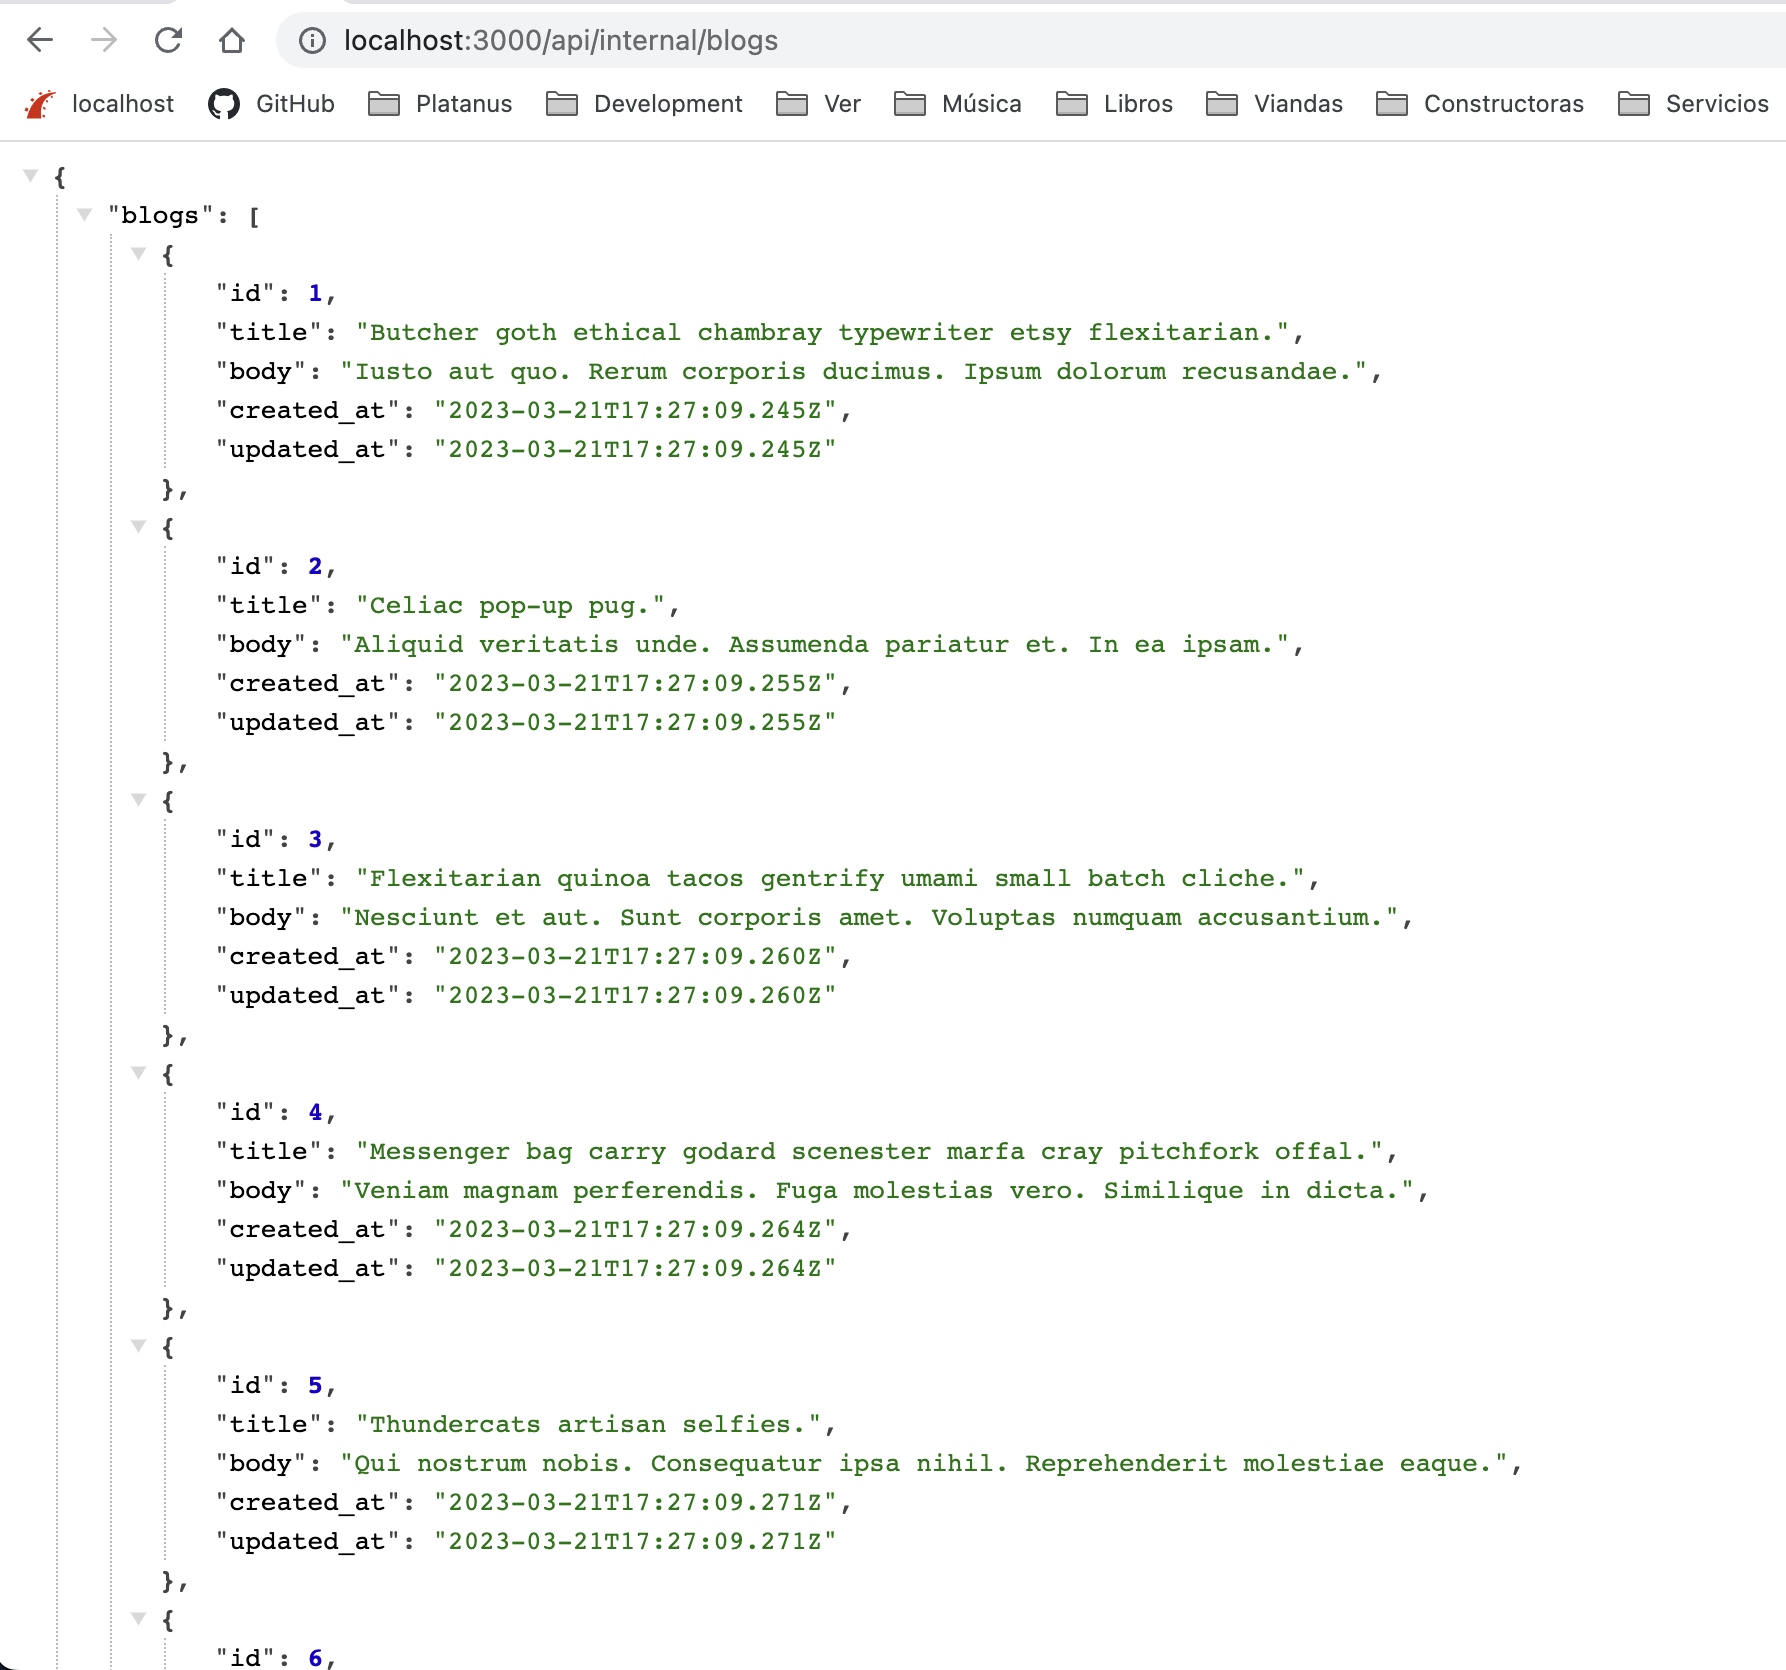Click the id value 1
Screen dimensions: 1786x1670
(315, 293)
